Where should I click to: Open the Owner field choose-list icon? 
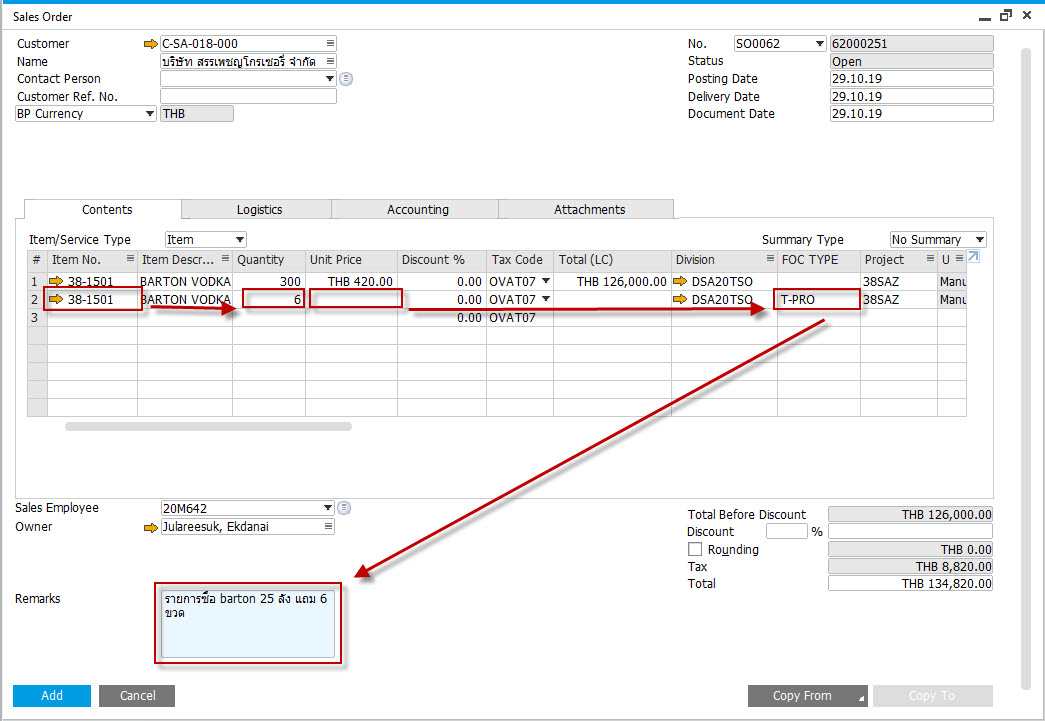click(x=329, y=526)
